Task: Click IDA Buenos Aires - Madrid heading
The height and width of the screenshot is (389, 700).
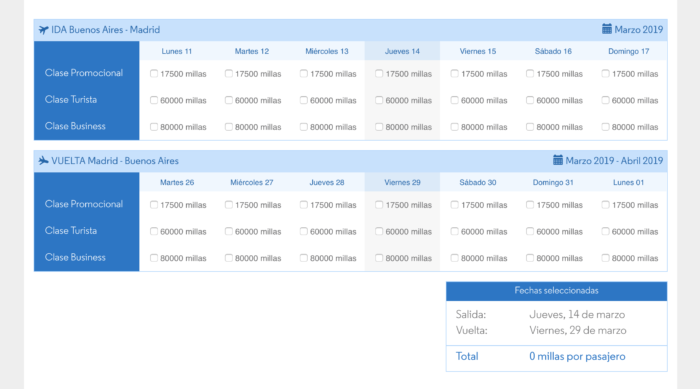Action: [105, 30]
